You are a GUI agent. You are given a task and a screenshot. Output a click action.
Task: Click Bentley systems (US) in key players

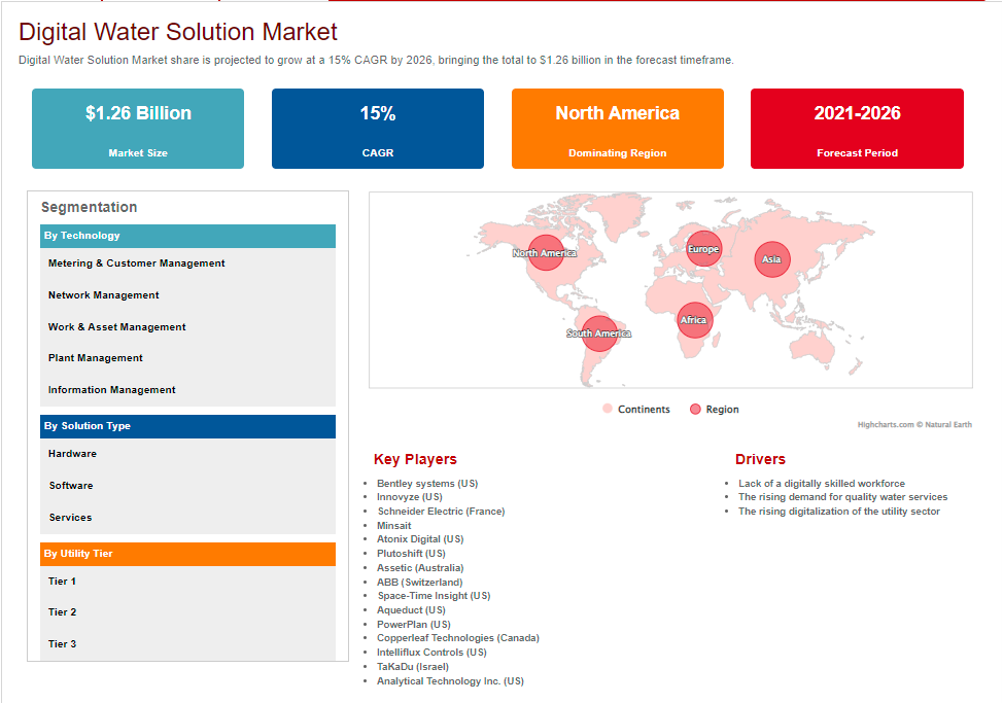click(x=428, y=484)
